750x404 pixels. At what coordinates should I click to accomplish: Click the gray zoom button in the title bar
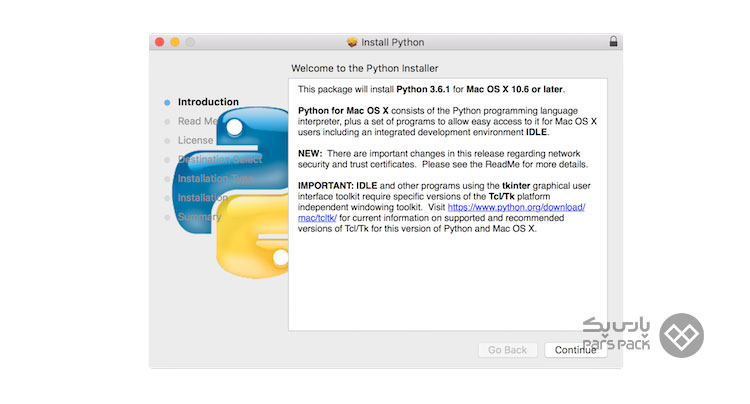click(190, 42)
